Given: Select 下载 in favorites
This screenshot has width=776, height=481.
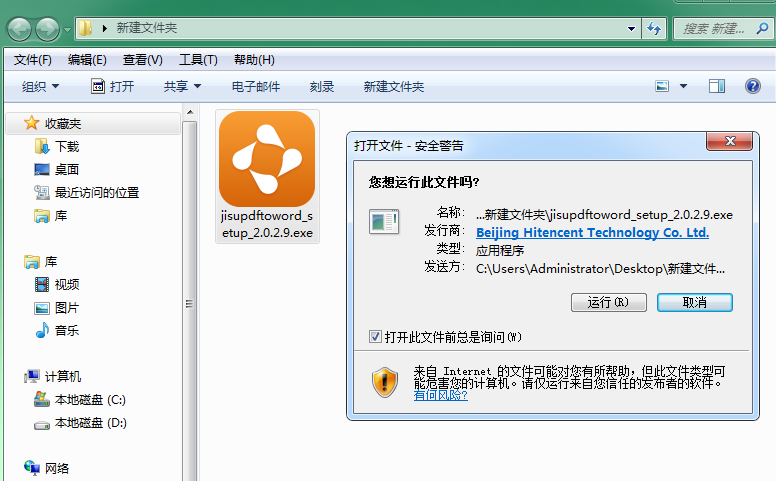Looking at the screenshot, I should pos(67,146).
